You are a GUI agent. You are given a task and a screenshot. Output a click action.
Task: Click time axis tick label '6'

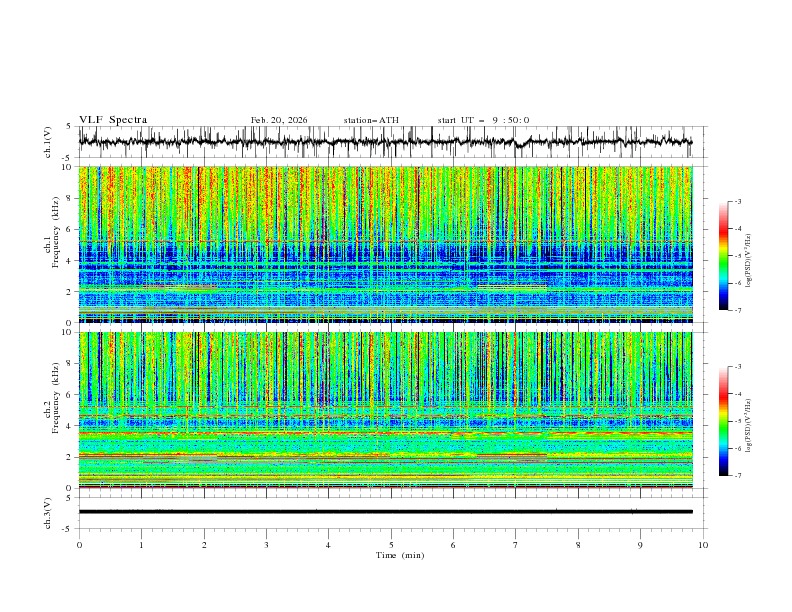point(453,545)
